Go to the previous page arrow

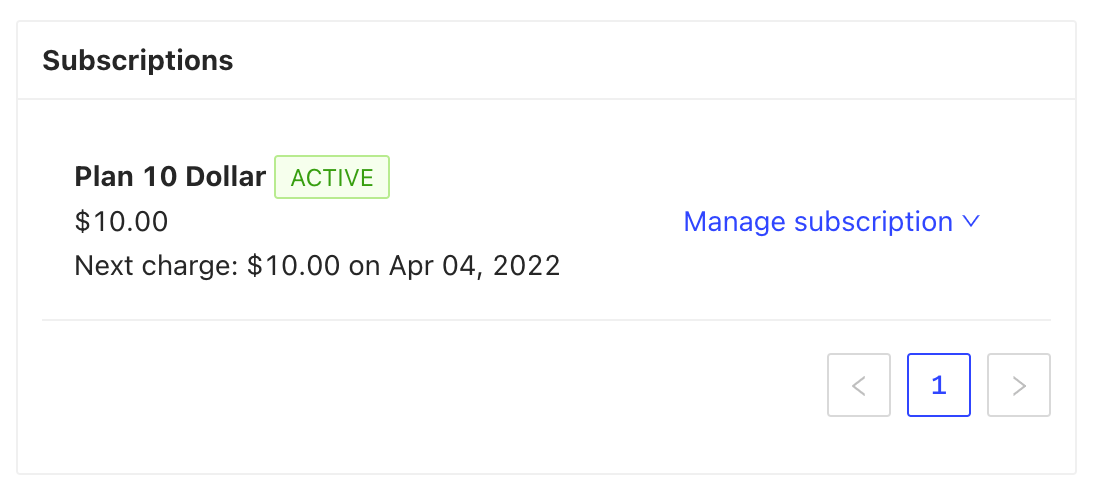point(858,385)
